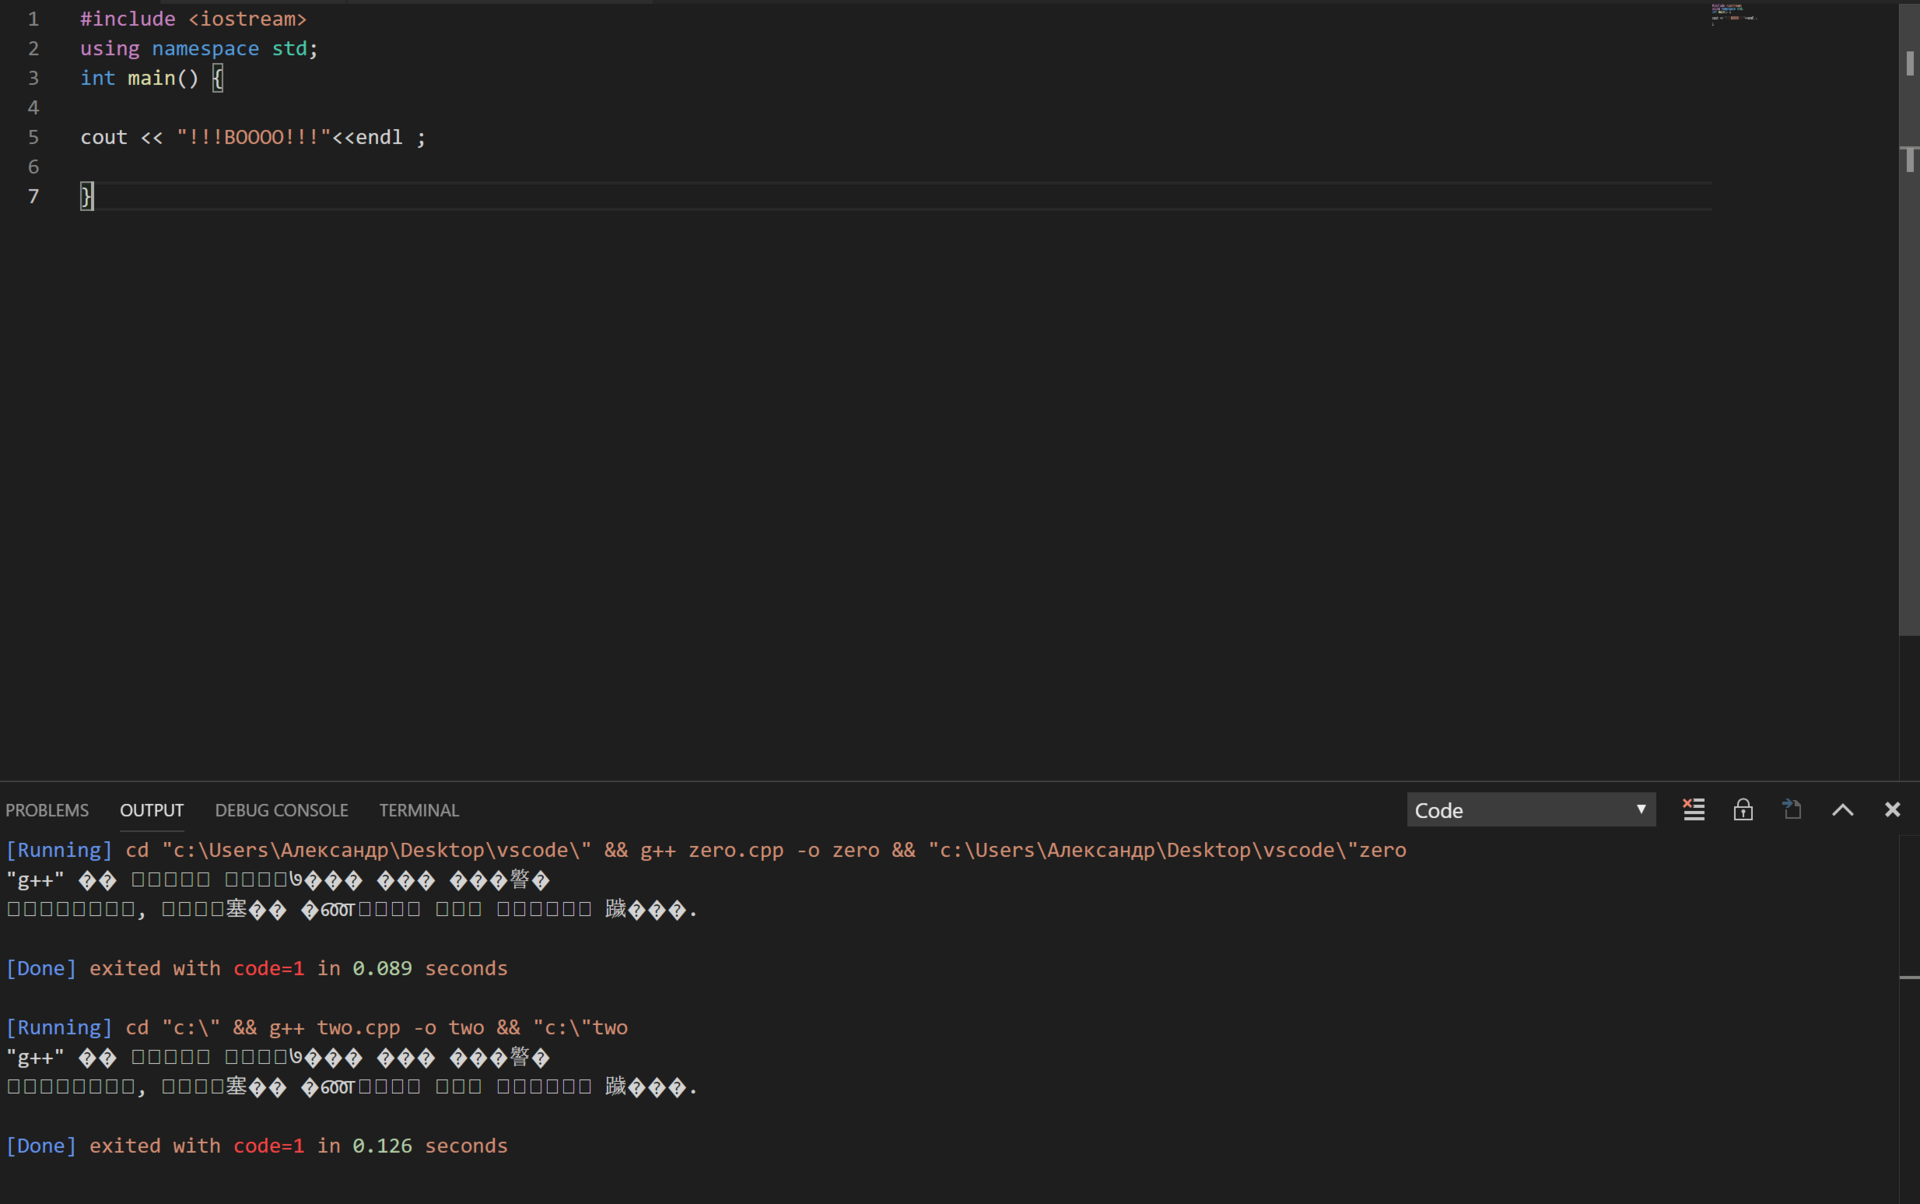Place cursor after closing brace on line 7
This screenshot has height=1204, width=1920.
click(94, 196)
